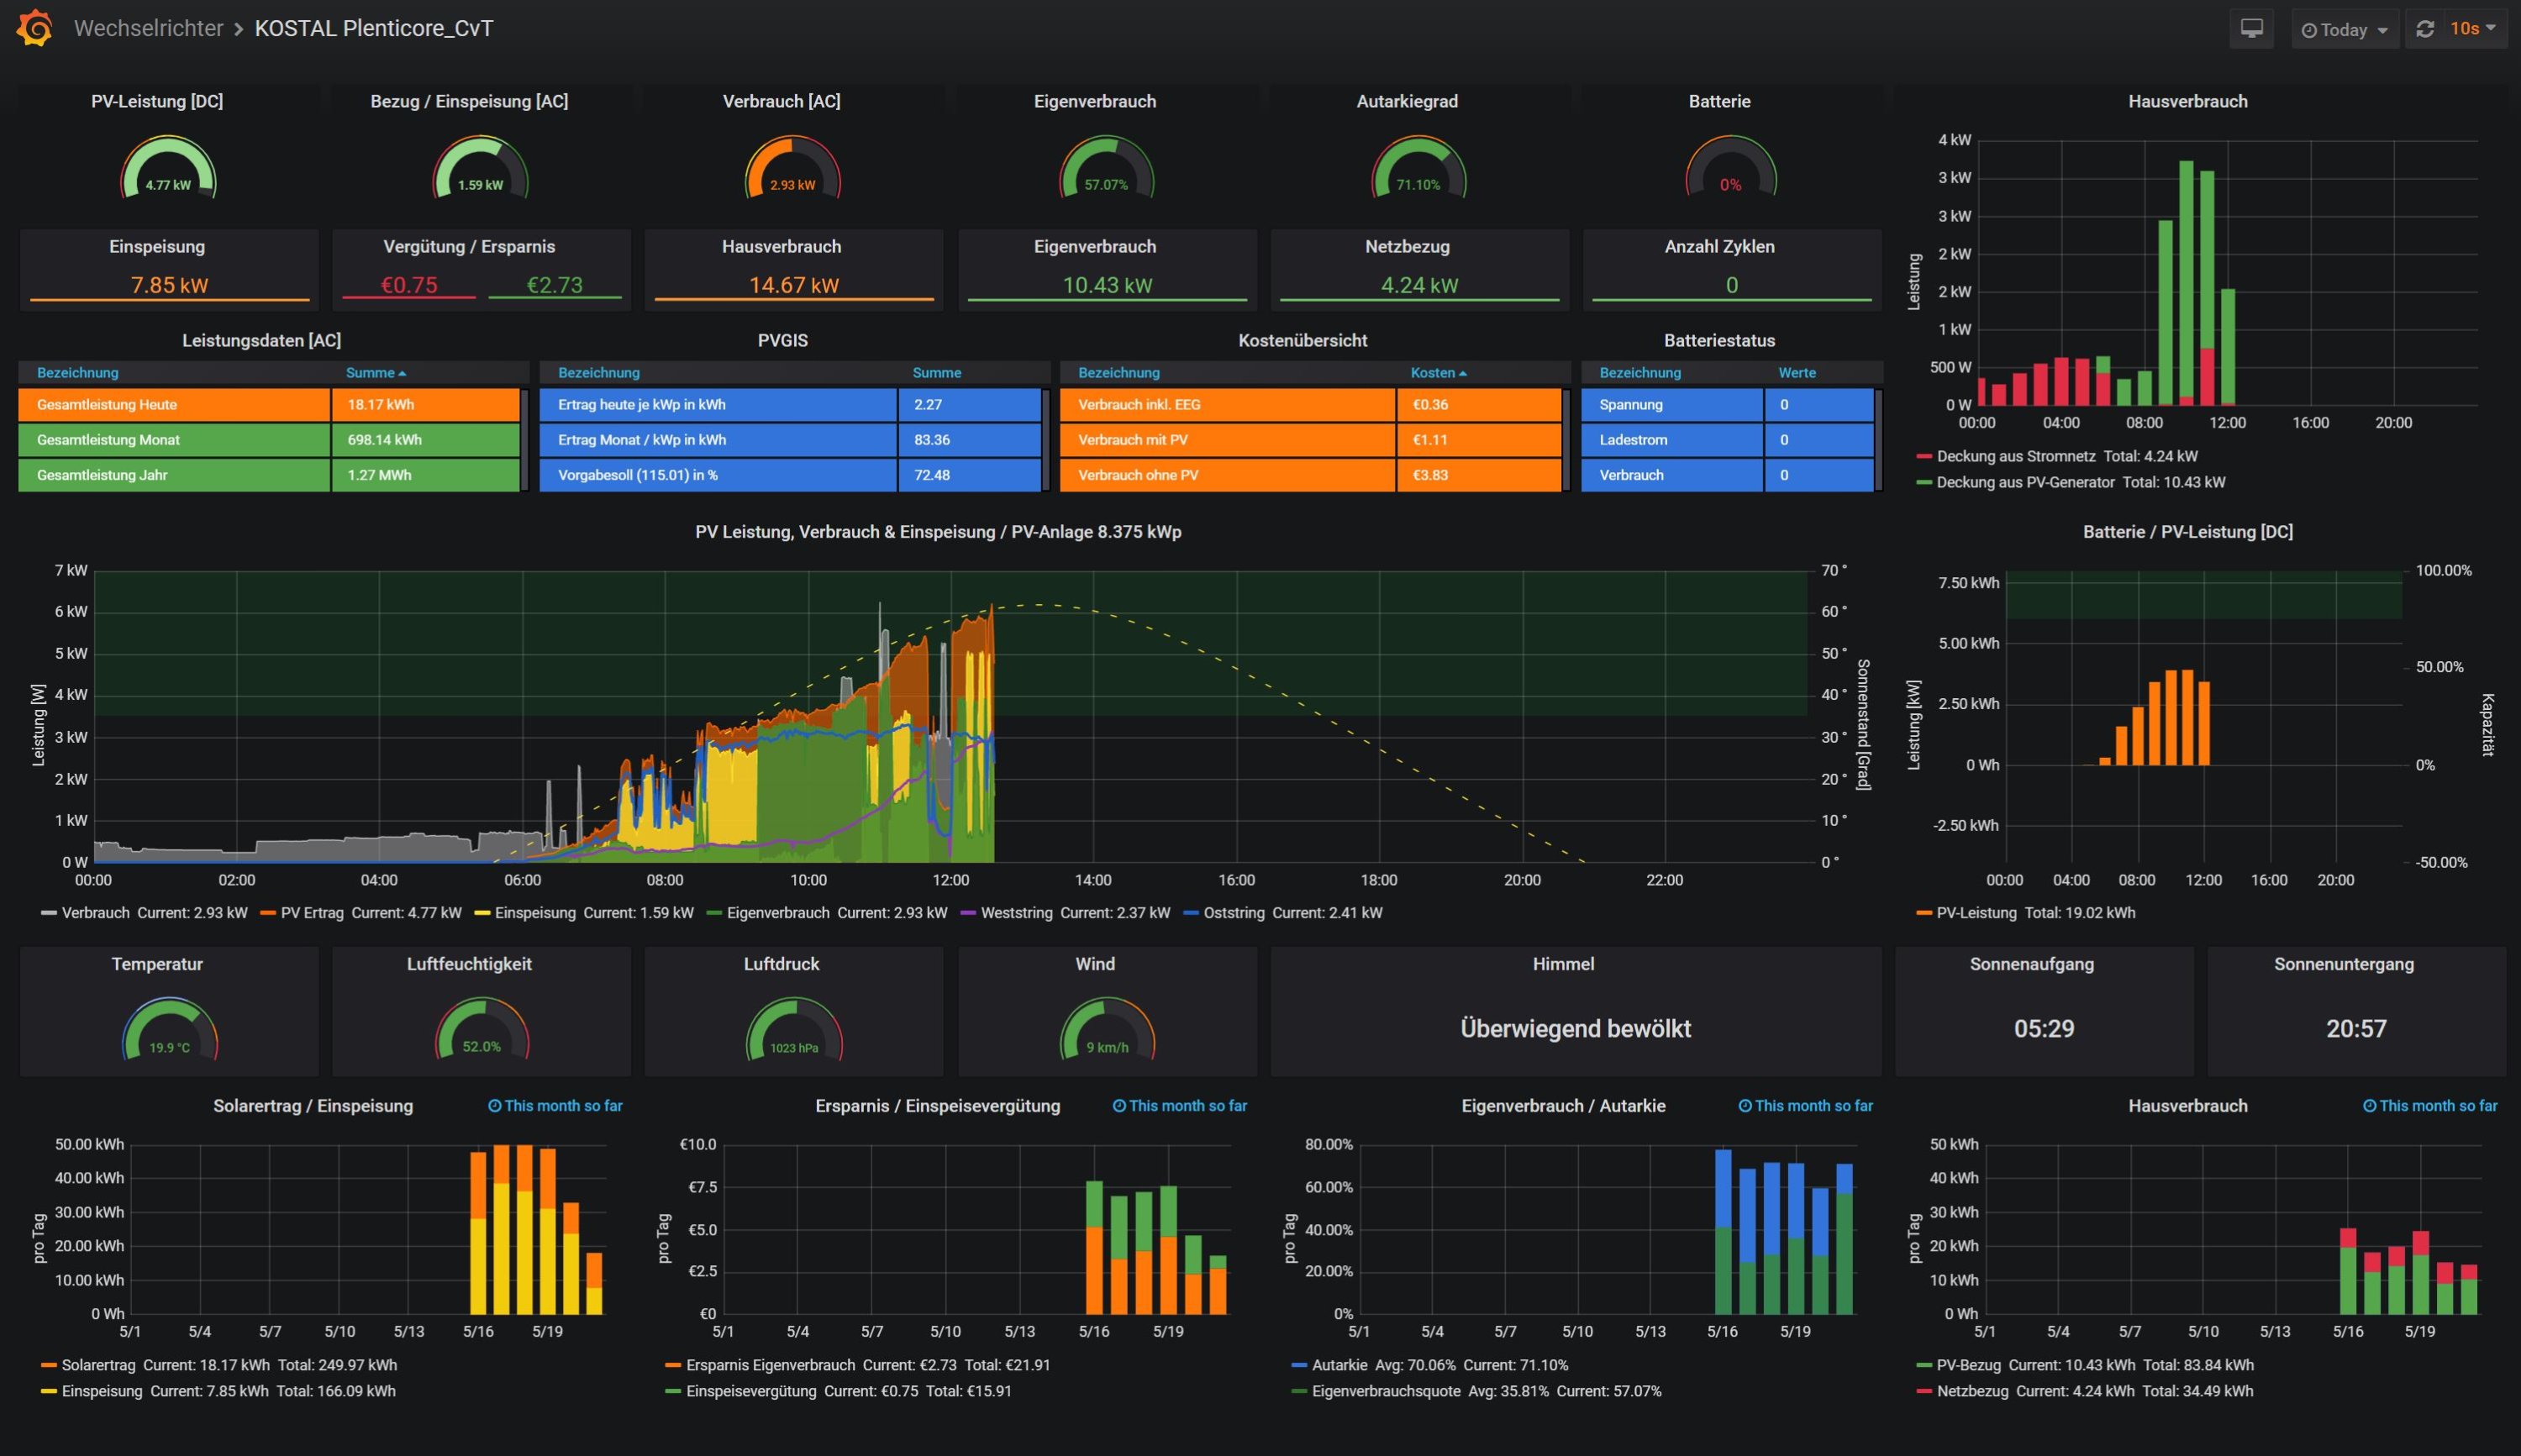Click the Bezeichnung header in PVGIS table
The image size is (2521, 1456).
point(598,373)
